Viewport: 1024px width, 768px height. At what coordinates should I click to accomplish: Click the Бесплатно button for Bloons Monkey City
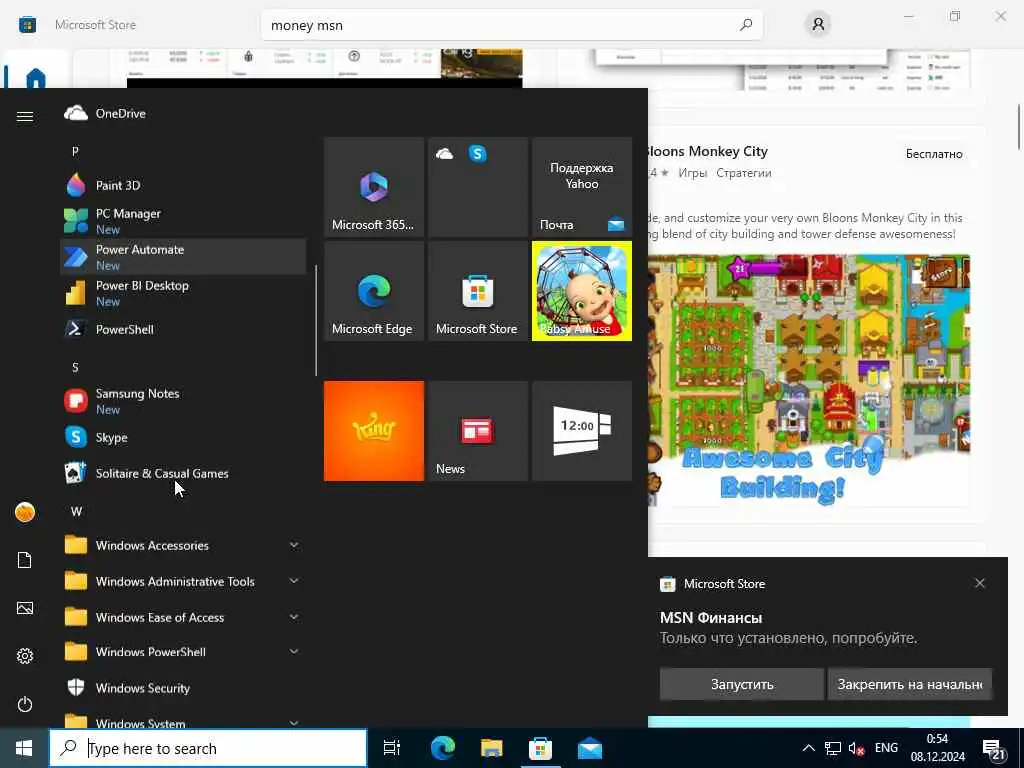934,154
